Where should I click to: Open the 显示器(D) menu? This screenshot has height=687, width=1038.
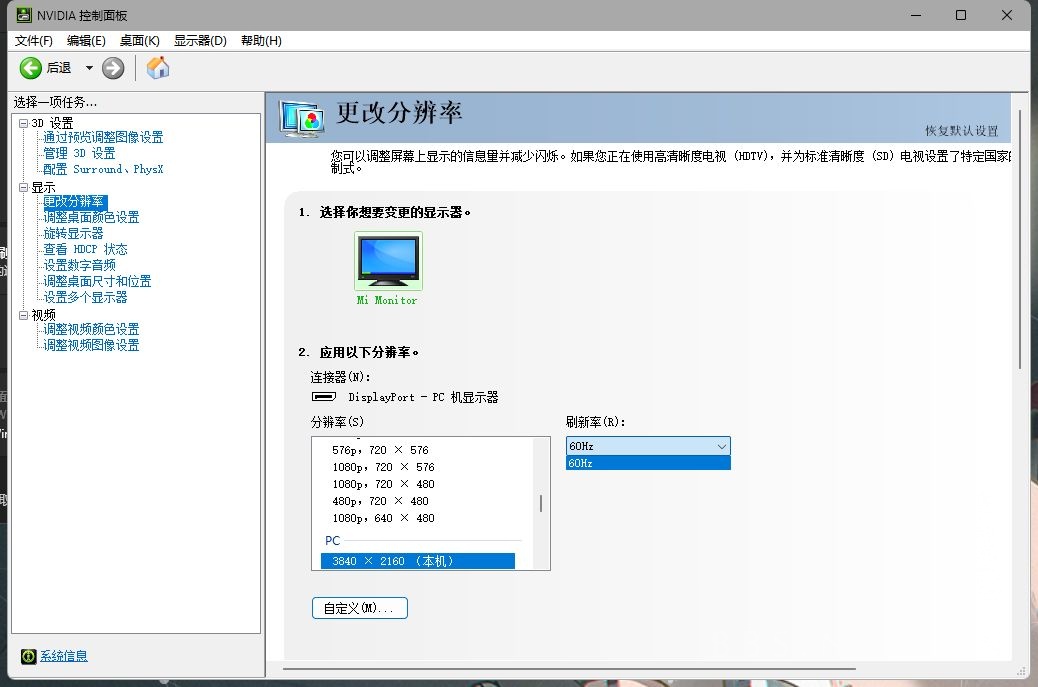click(198, 40)
